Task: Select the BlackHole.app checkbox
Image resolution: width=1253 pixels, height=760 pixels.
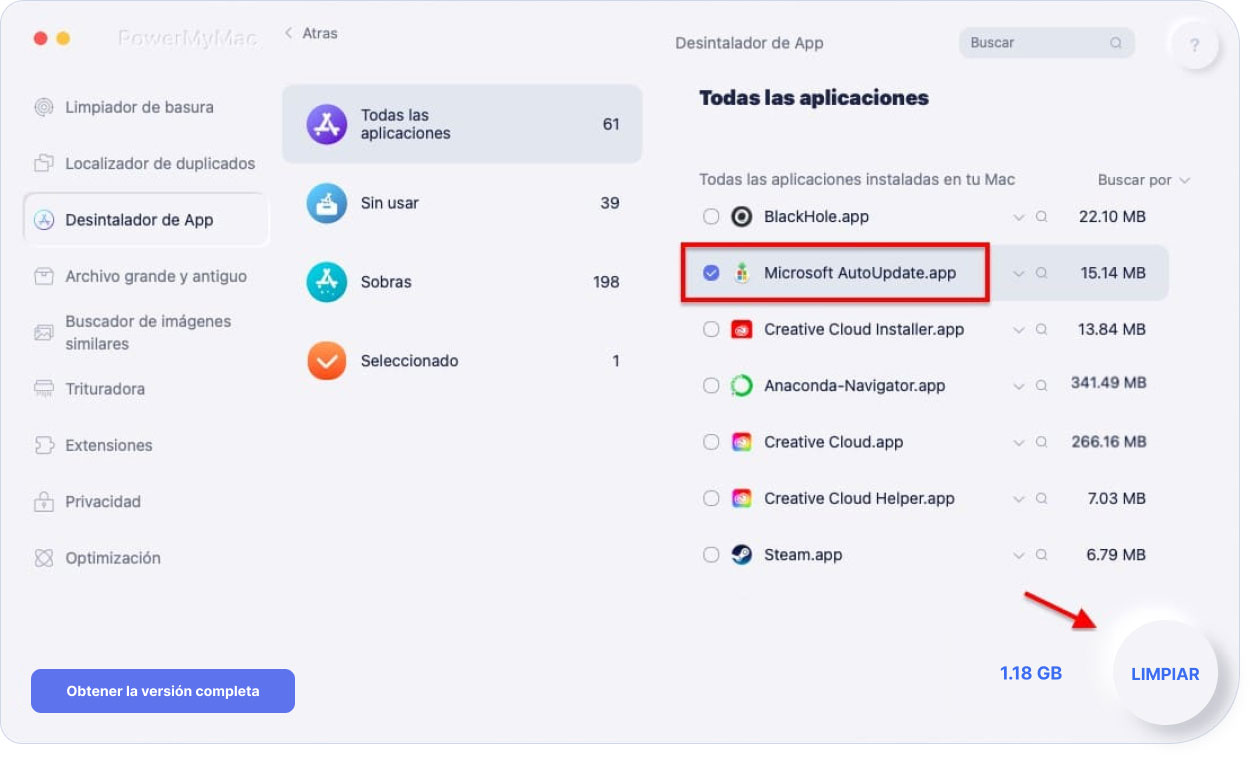Action: click(x=711, y=217)
